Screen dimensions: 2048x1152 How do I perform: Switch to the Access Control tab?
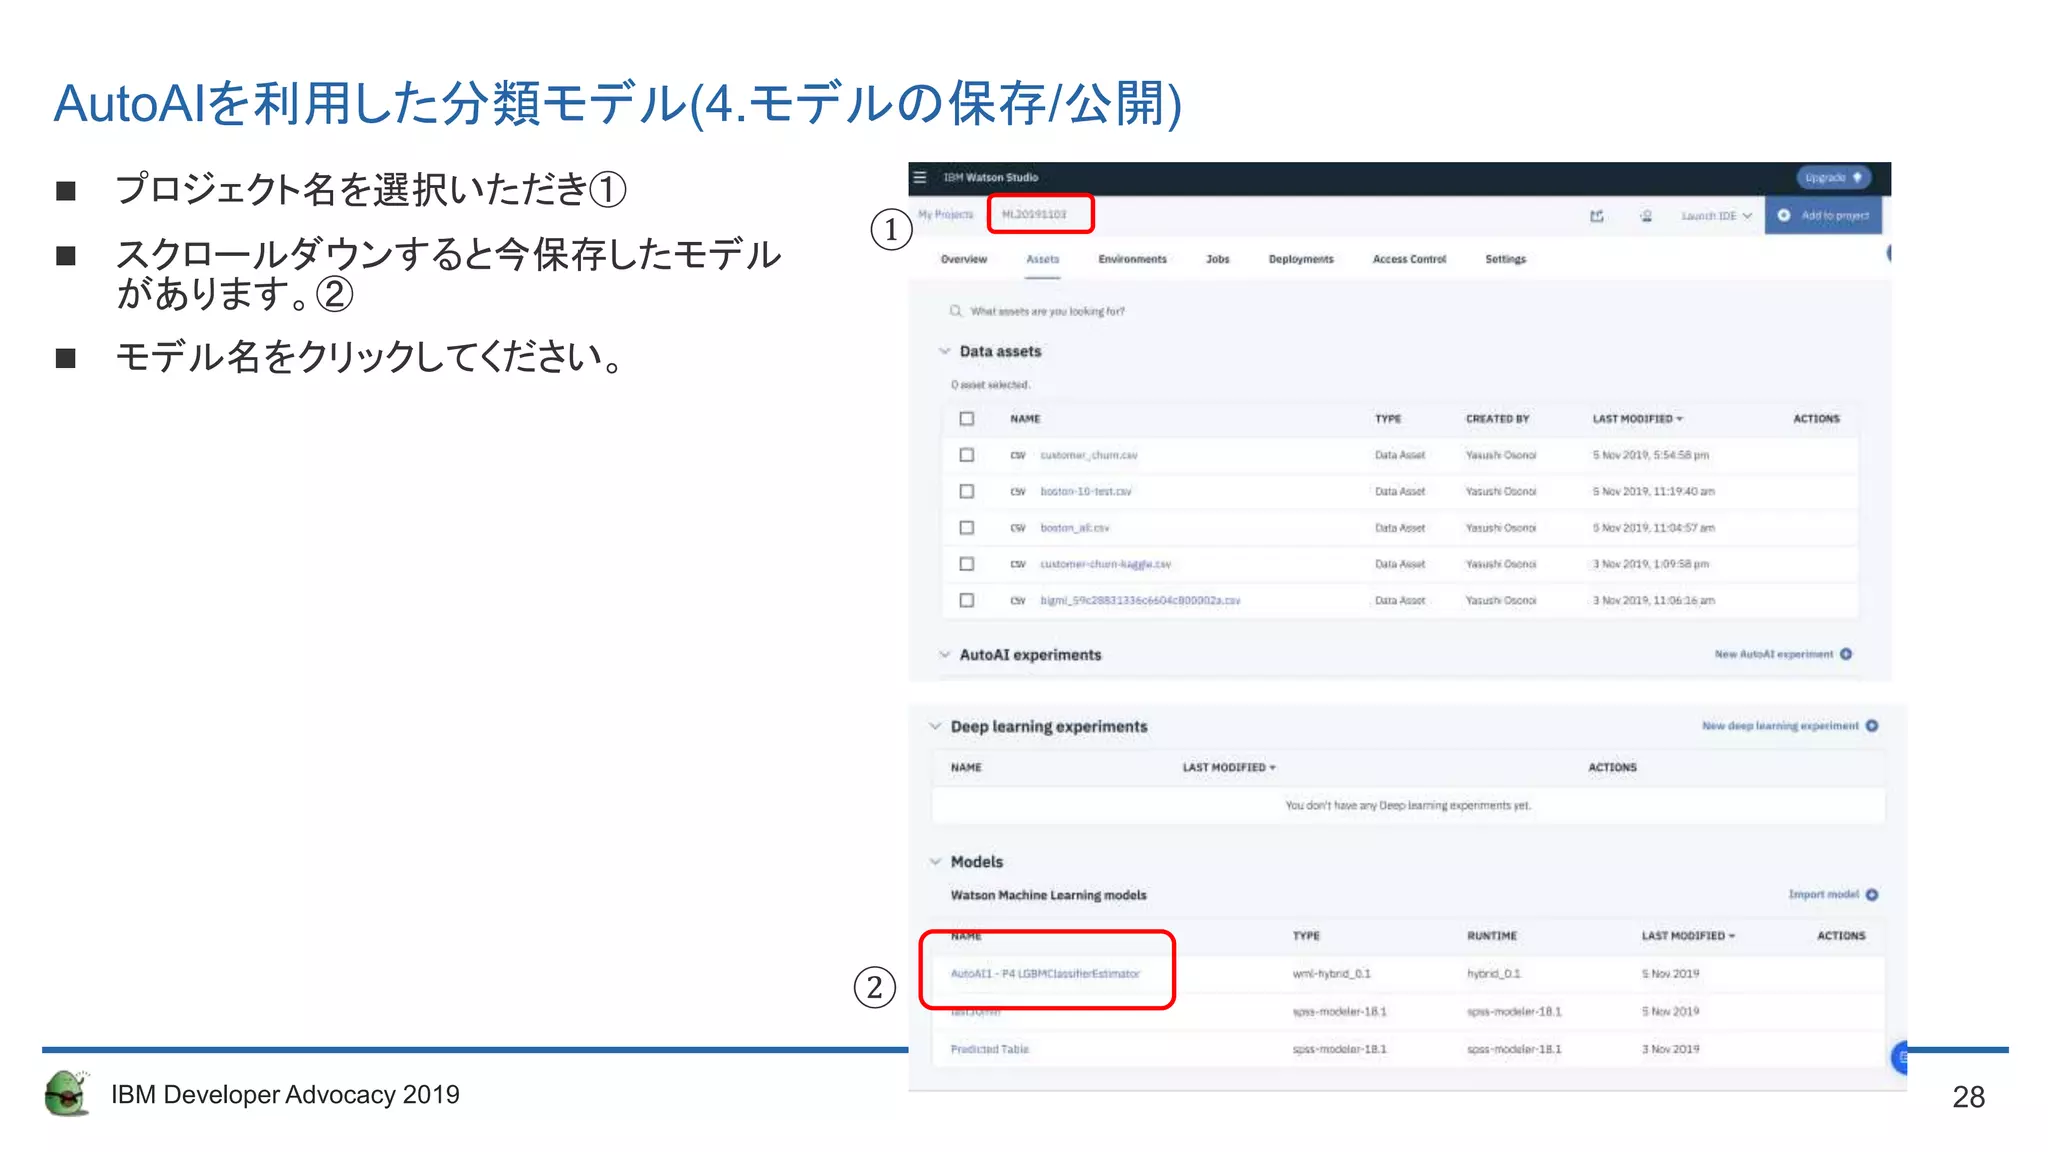pos(1410,259)
